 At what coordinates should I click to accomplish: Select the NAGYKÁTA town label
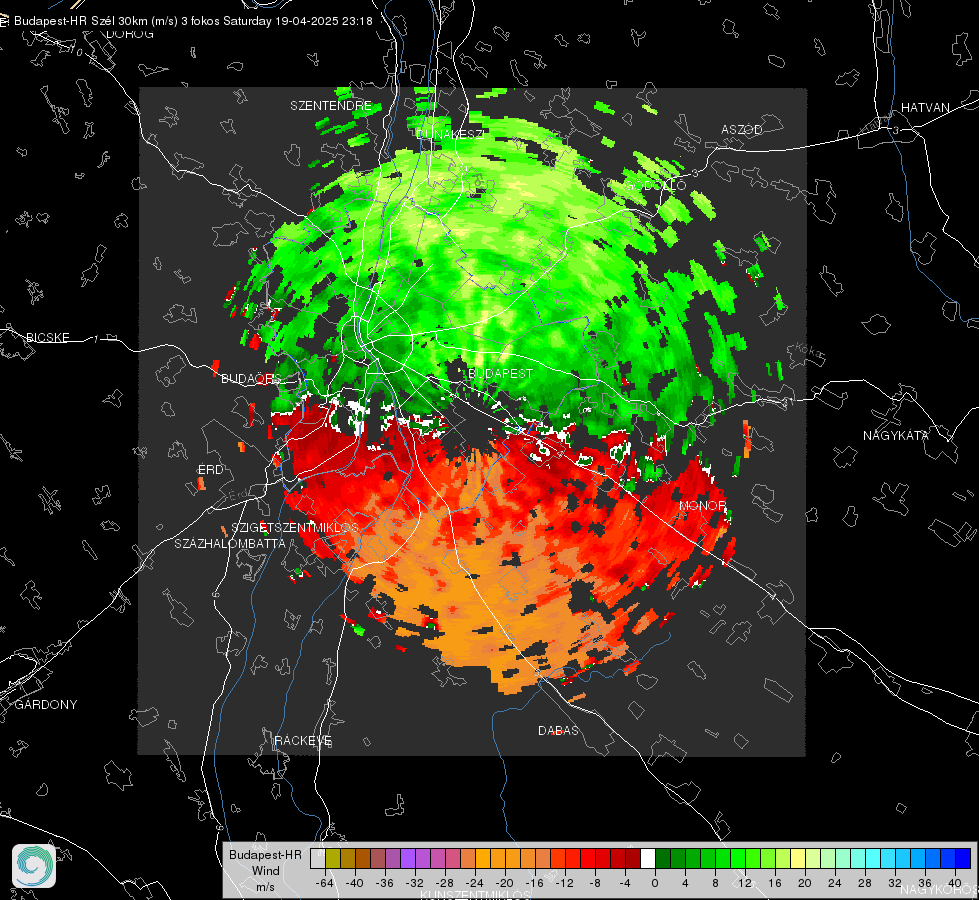click(896, 435)
